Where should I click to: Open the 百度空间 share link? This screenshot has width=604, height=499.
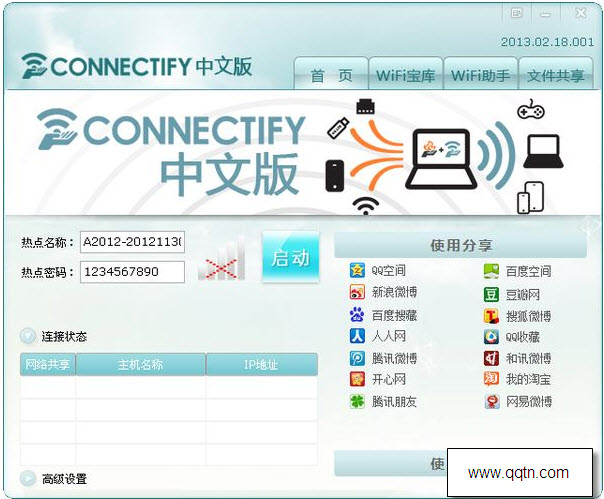pos(527,271)
